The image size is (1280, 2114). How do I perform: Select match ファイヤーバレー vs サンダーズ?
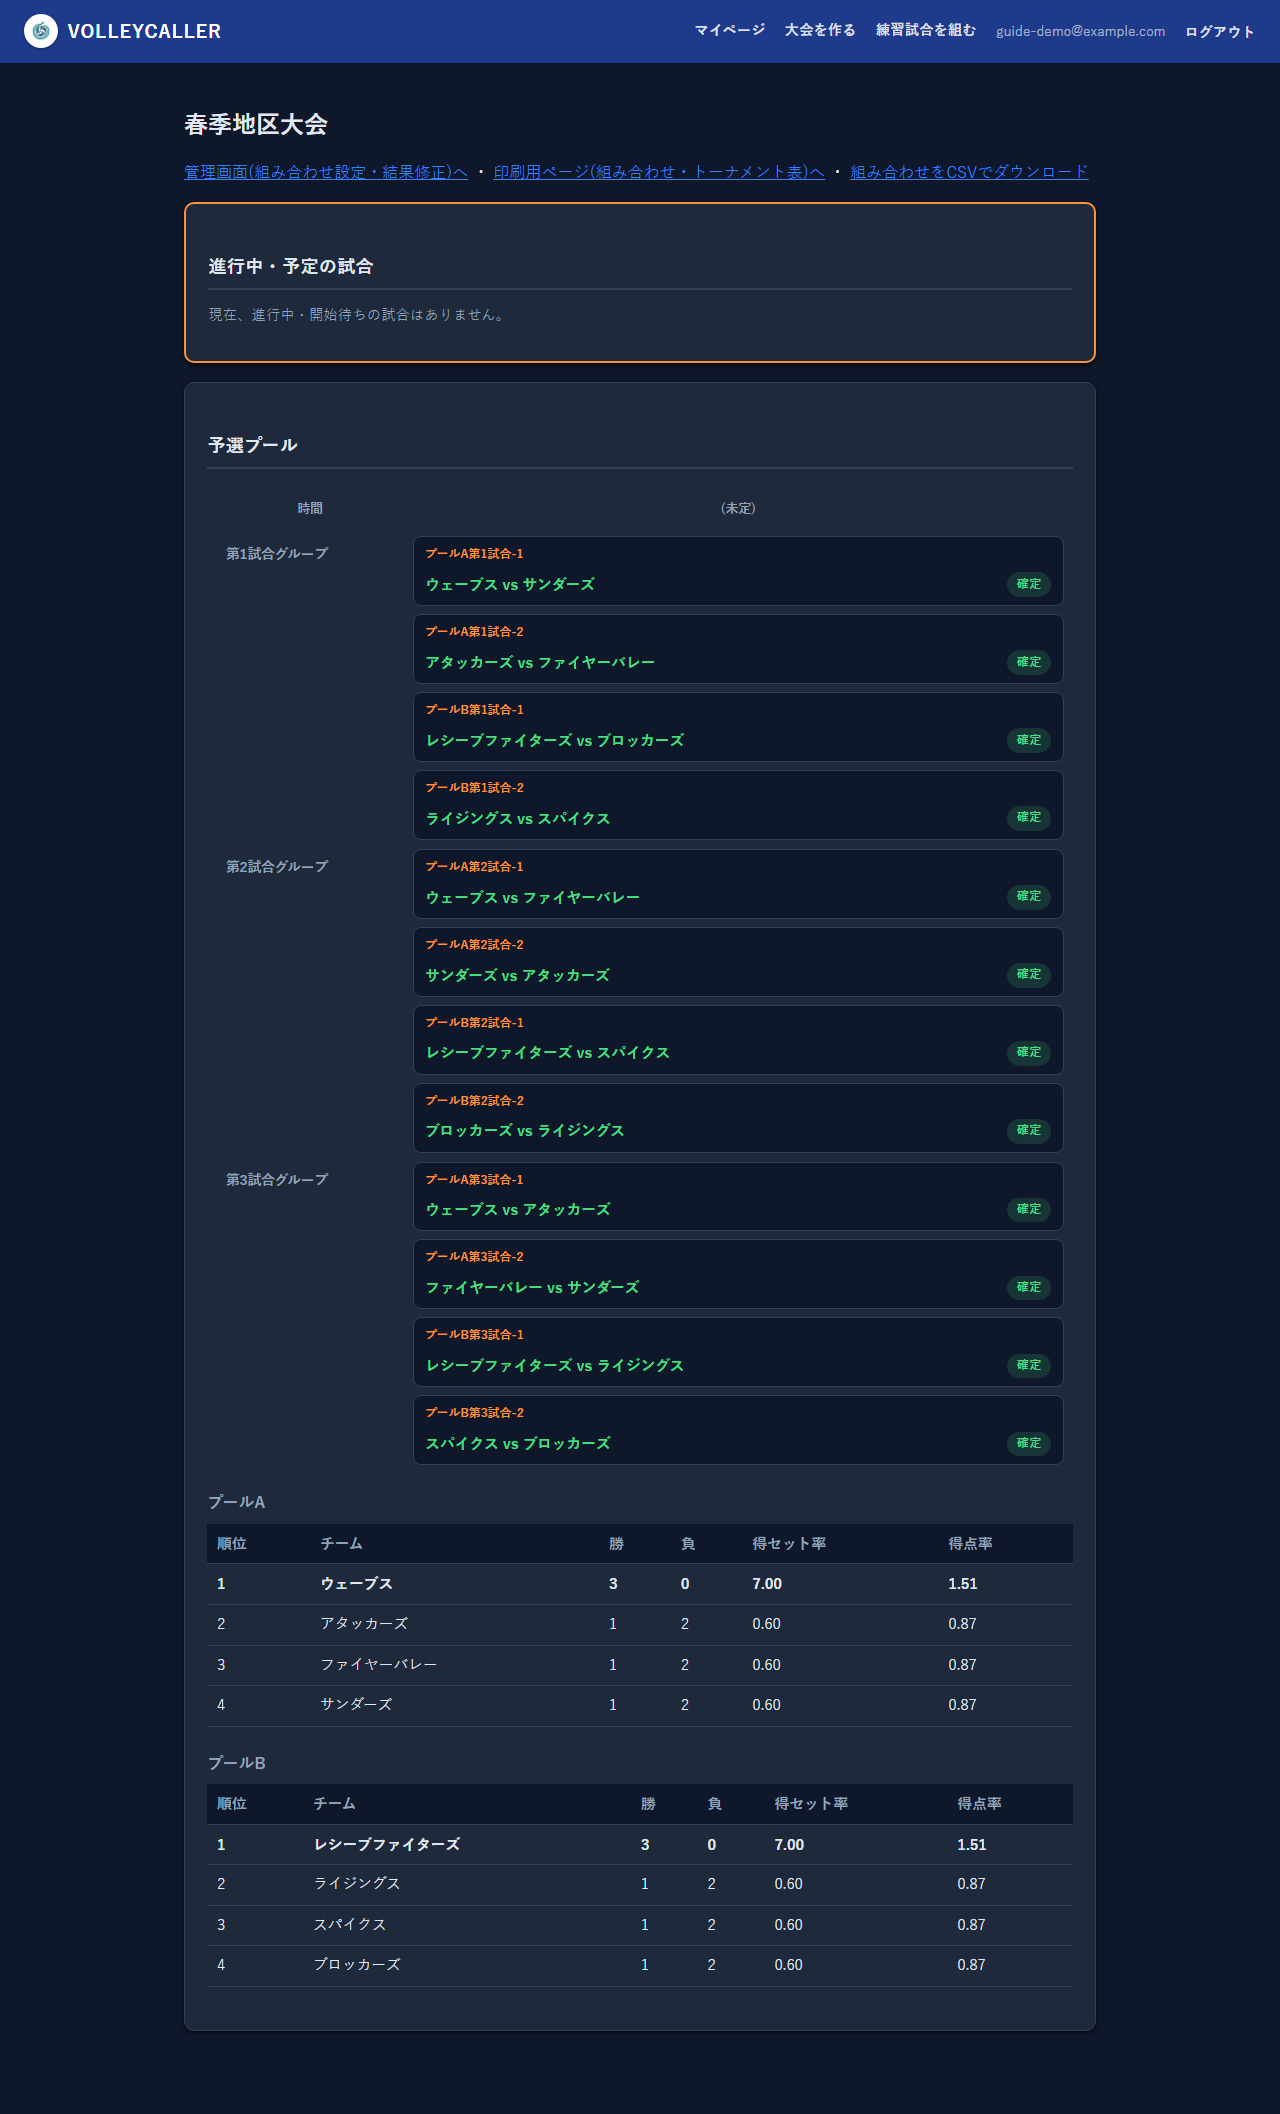tap(738, 1274)
